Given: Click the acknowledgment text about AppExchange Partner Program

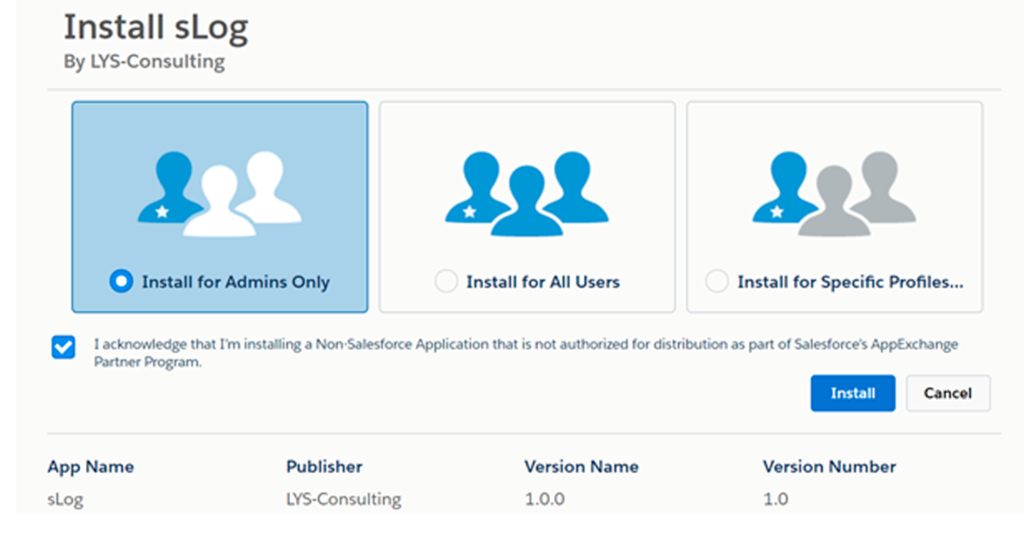Looking at the screenshot, I should pos(526,353).
